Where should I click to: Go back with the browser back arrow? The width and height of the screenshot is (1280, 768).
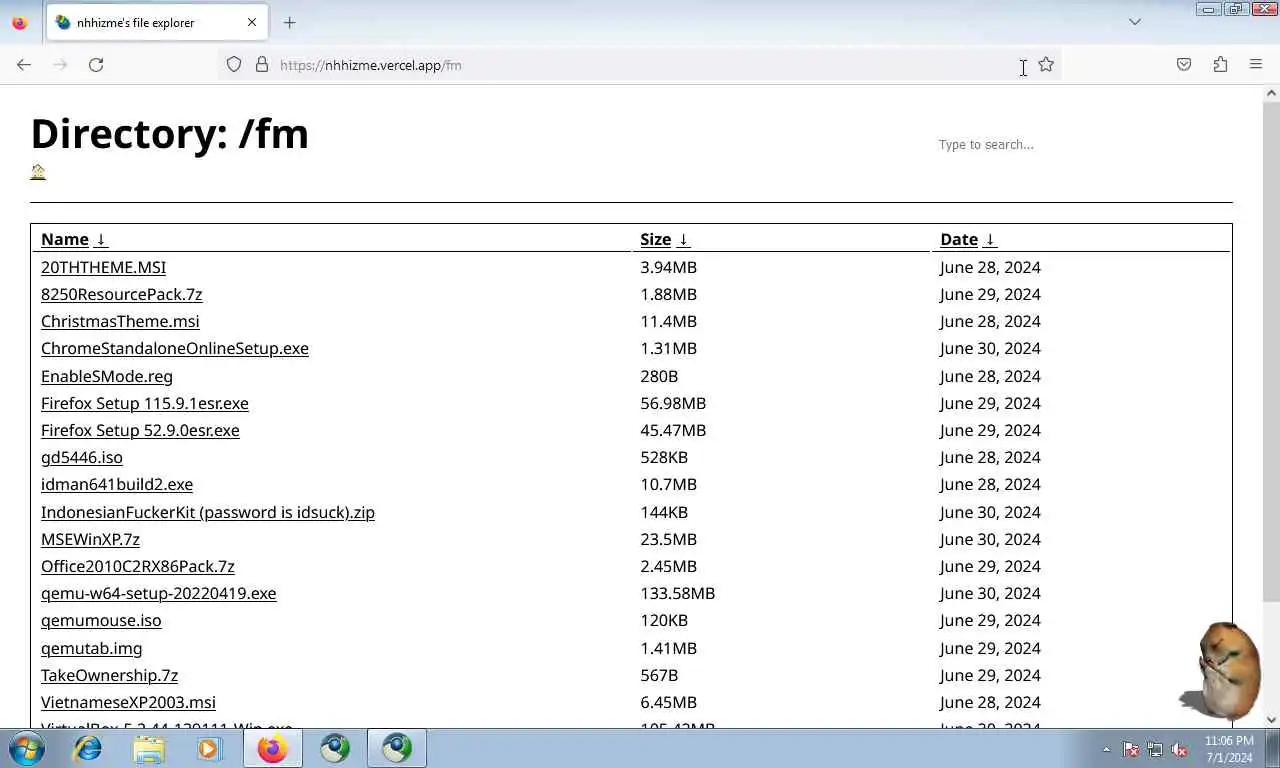pos(24,65)
